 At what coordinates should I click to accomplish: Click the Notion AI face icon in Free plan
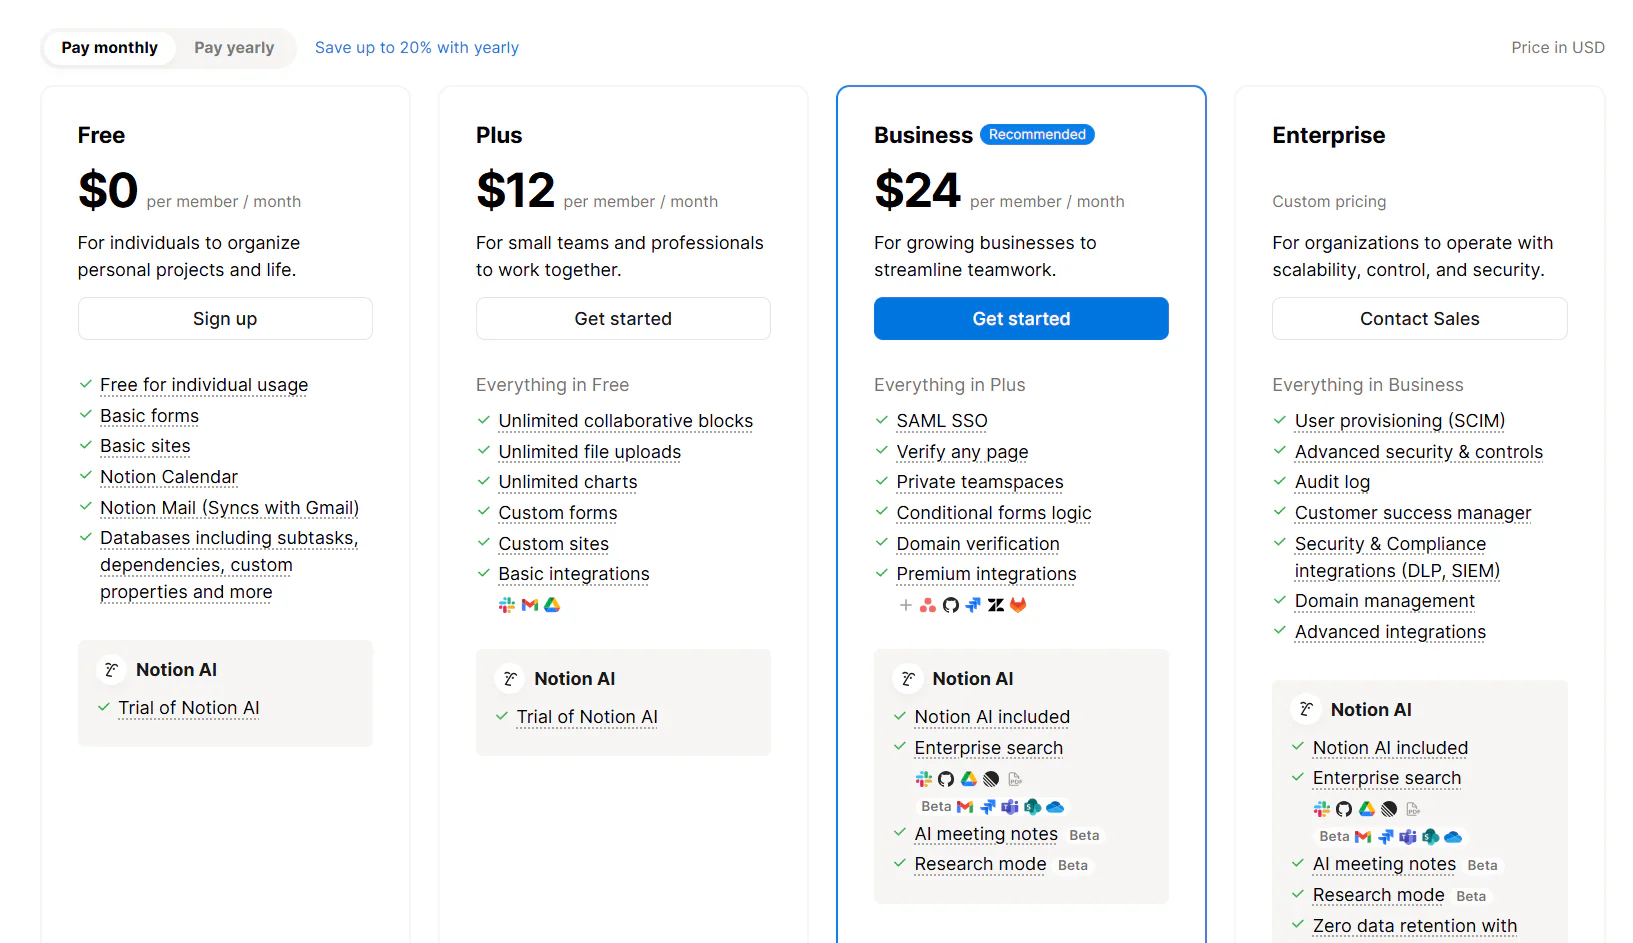112,670
